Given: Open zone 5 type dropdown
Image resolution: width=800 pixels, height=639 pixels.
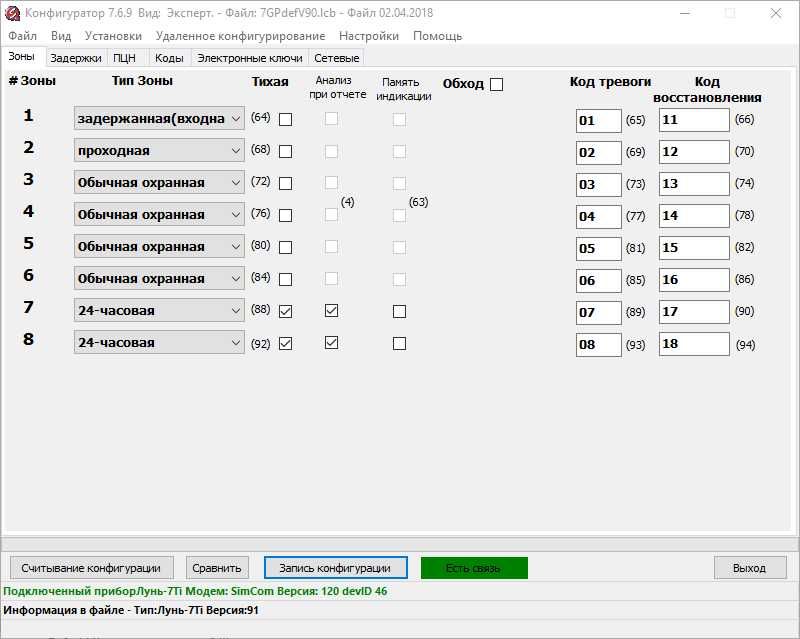Looking at the screenshot, I should [x=159, y=247].
